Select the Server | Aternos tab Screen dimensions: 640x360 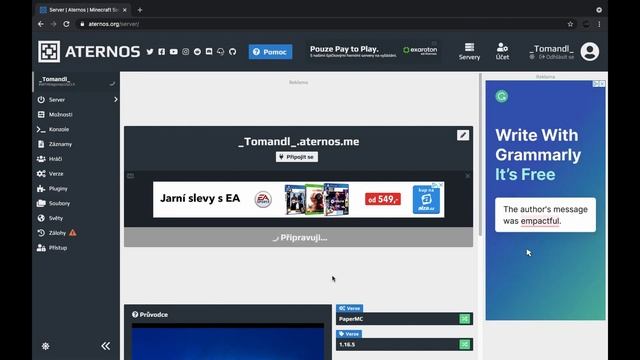[x=83, y=10]
